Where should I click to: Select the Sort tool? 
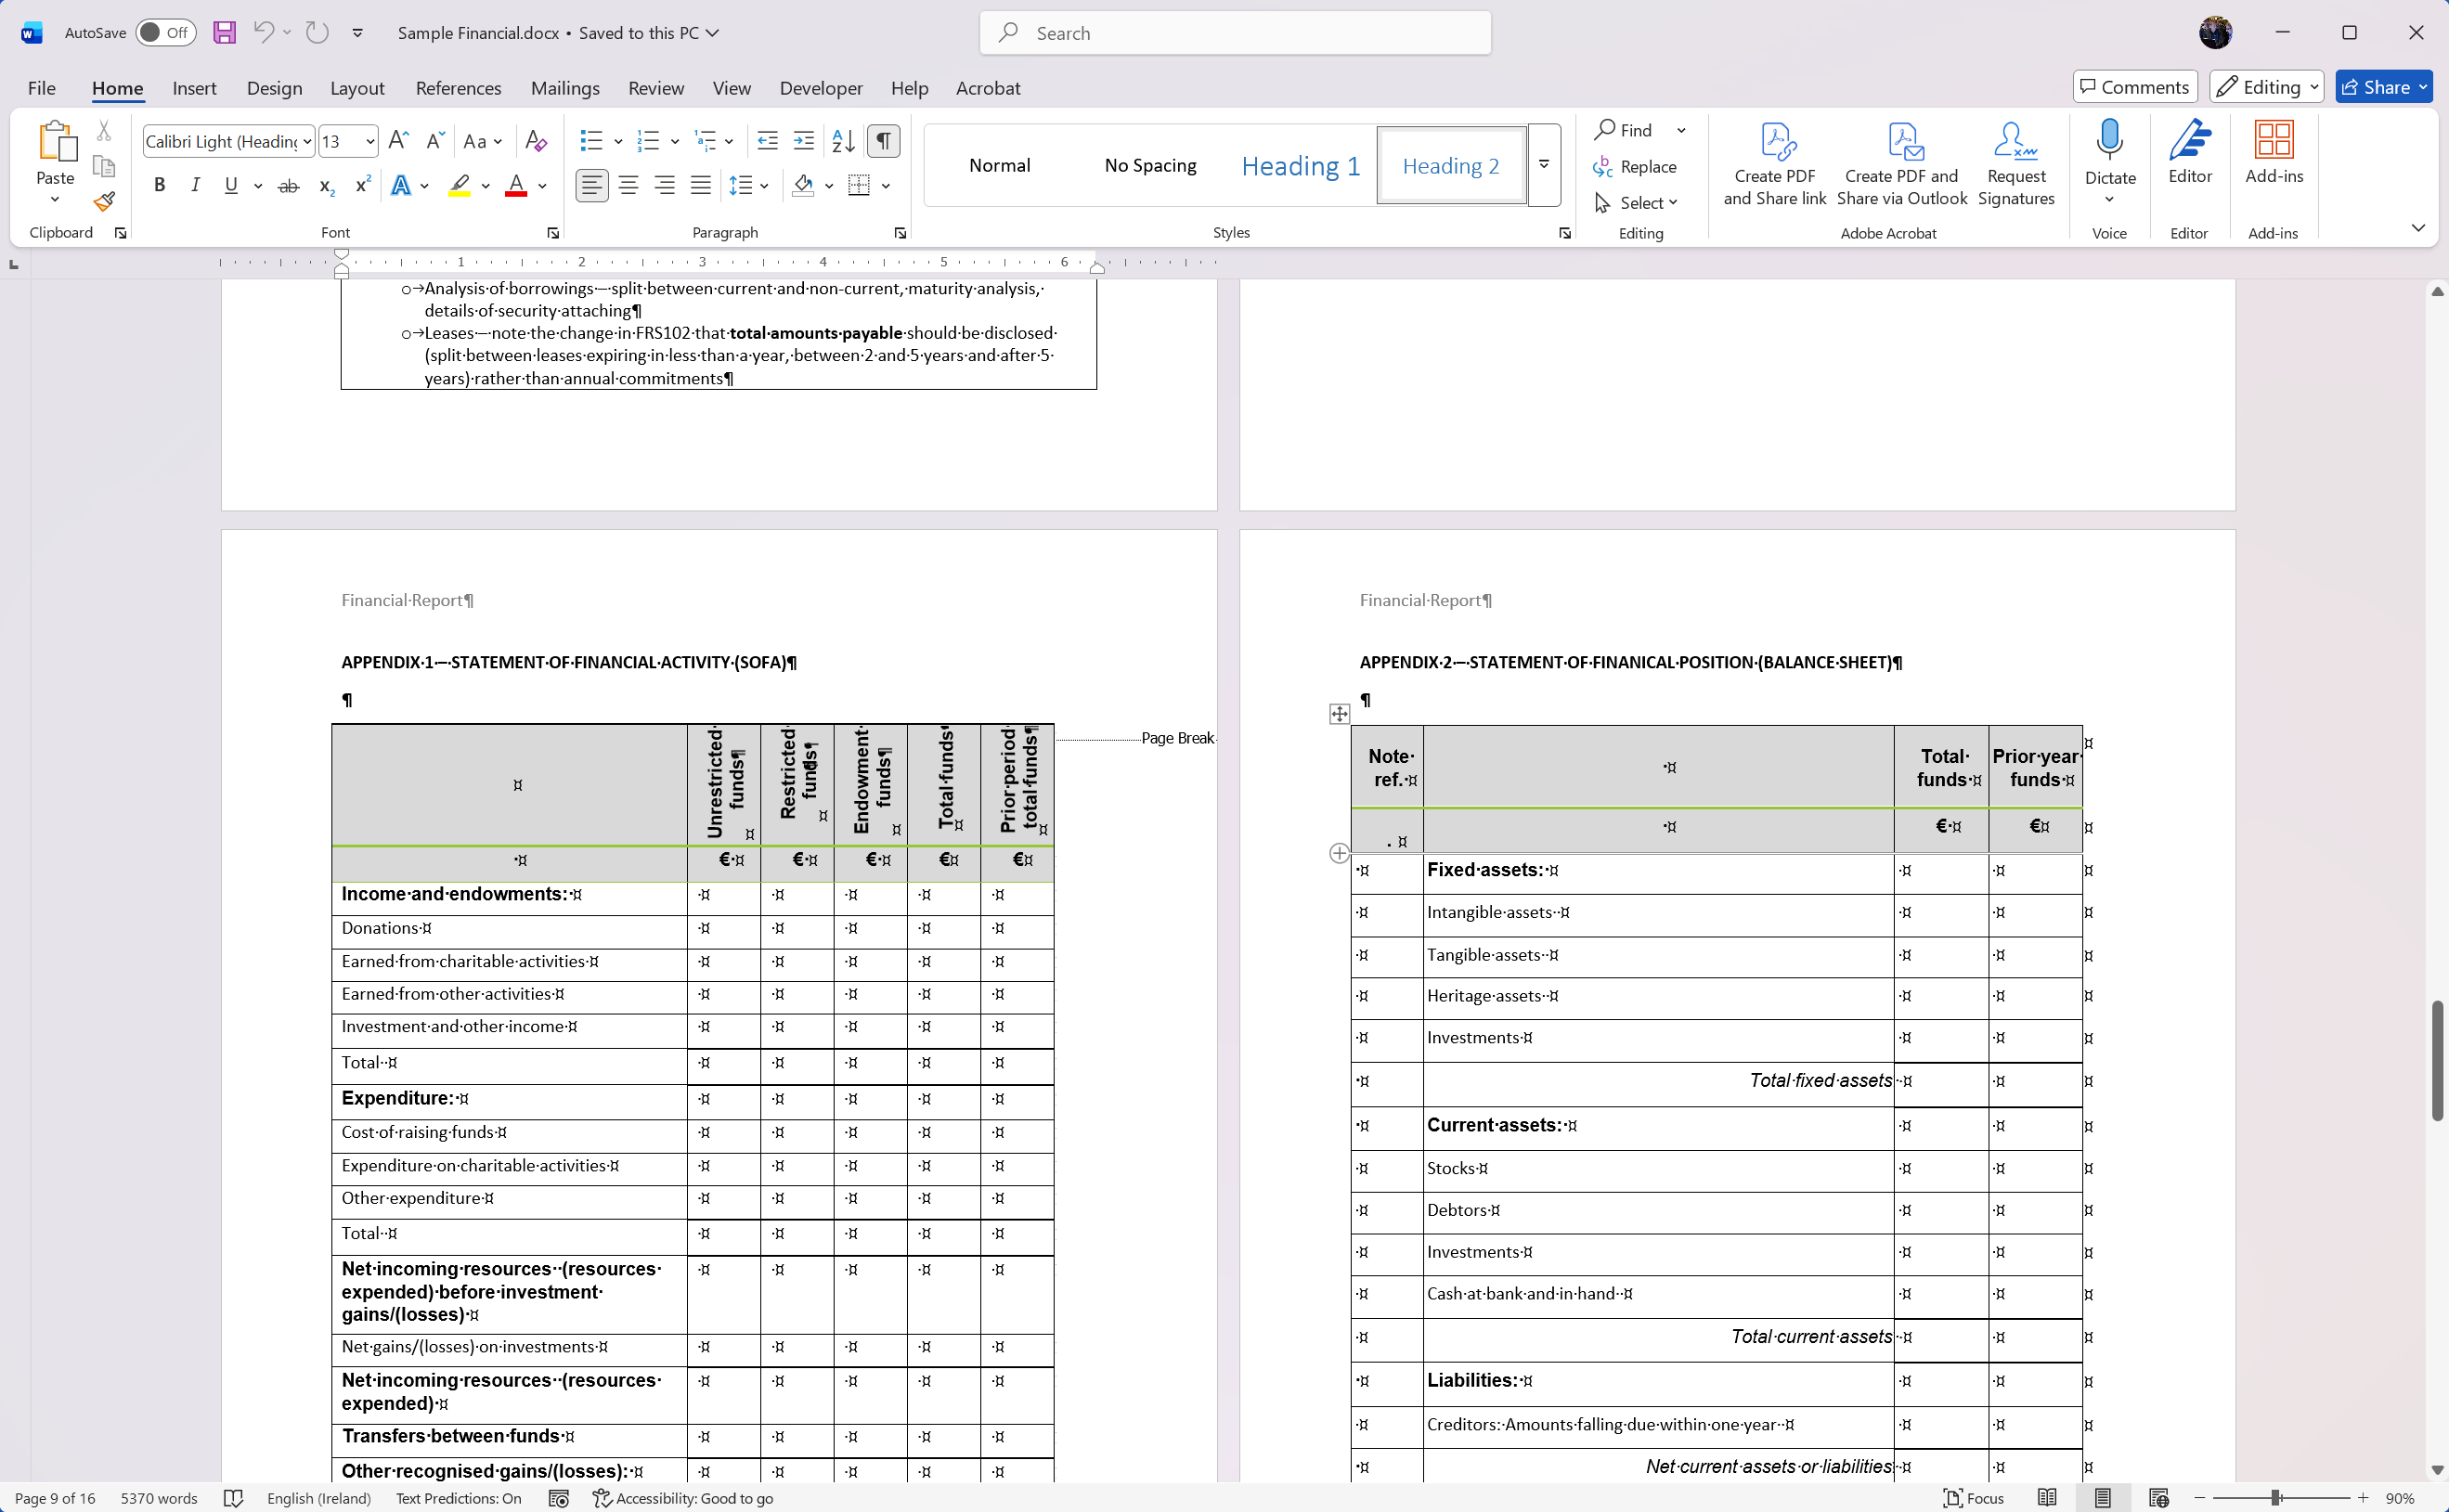(x=842, y=141)
